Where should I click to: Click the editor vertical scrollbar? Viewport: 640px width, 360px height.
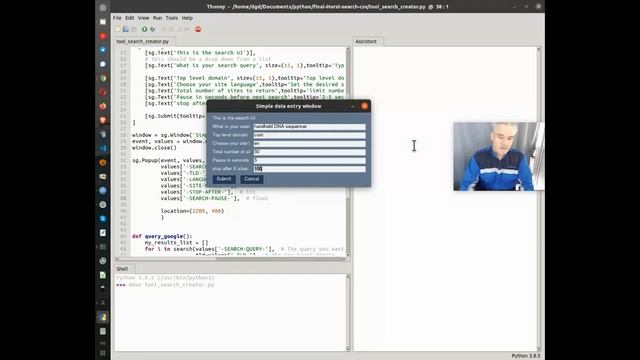(x=348, y=153)
